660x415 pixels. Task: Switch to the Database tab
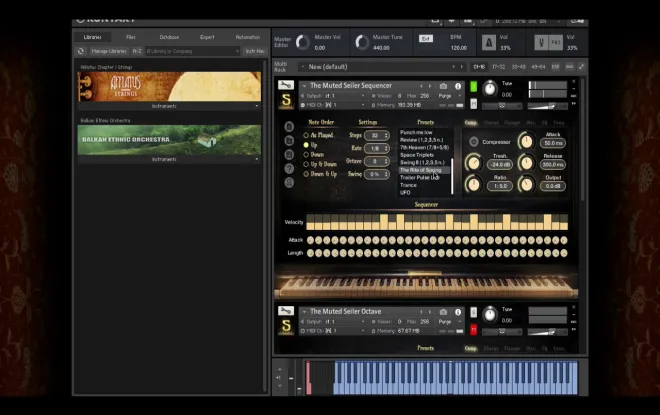tap(169, 37)
